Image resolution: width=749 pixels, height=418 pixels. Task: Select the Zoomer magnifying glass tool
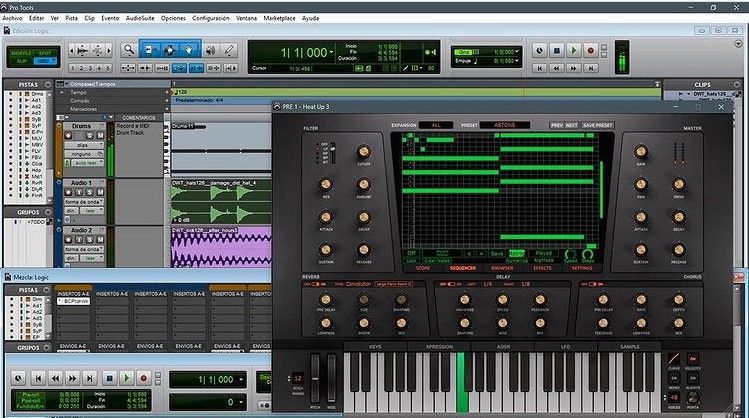click(128, 50)
